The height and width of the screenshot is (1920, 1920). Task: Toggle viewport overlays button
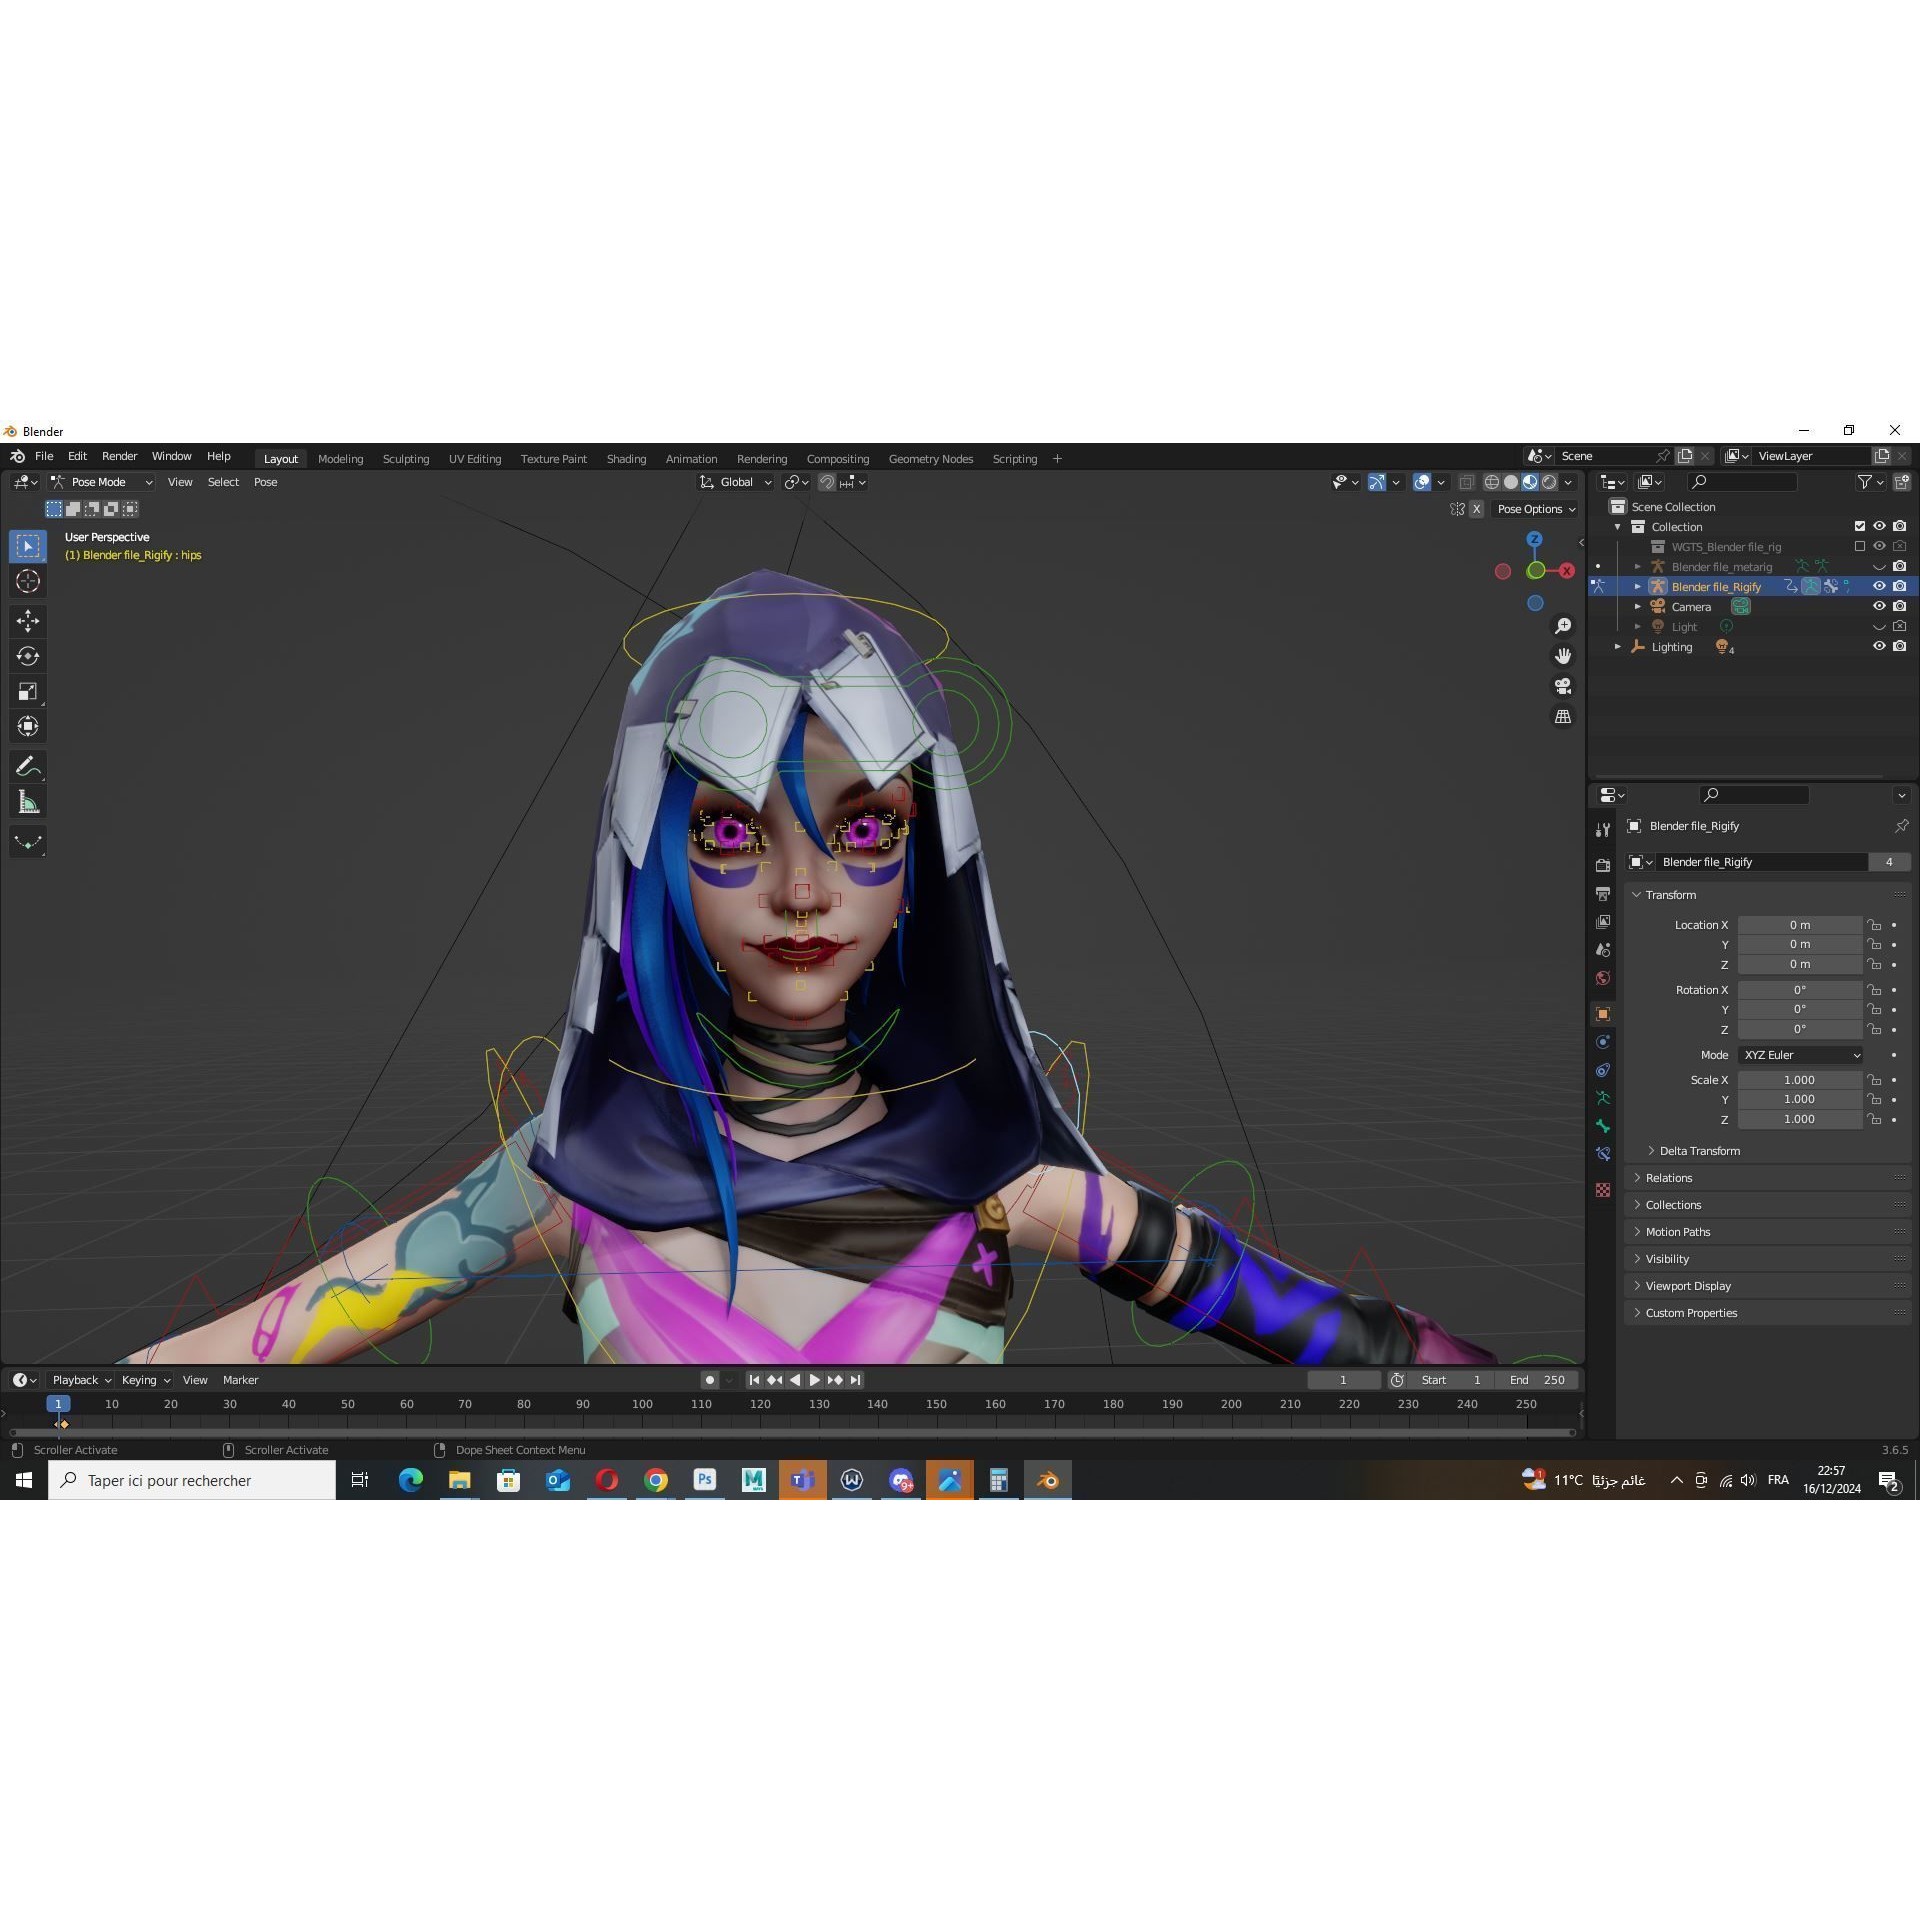point(1422,482)
